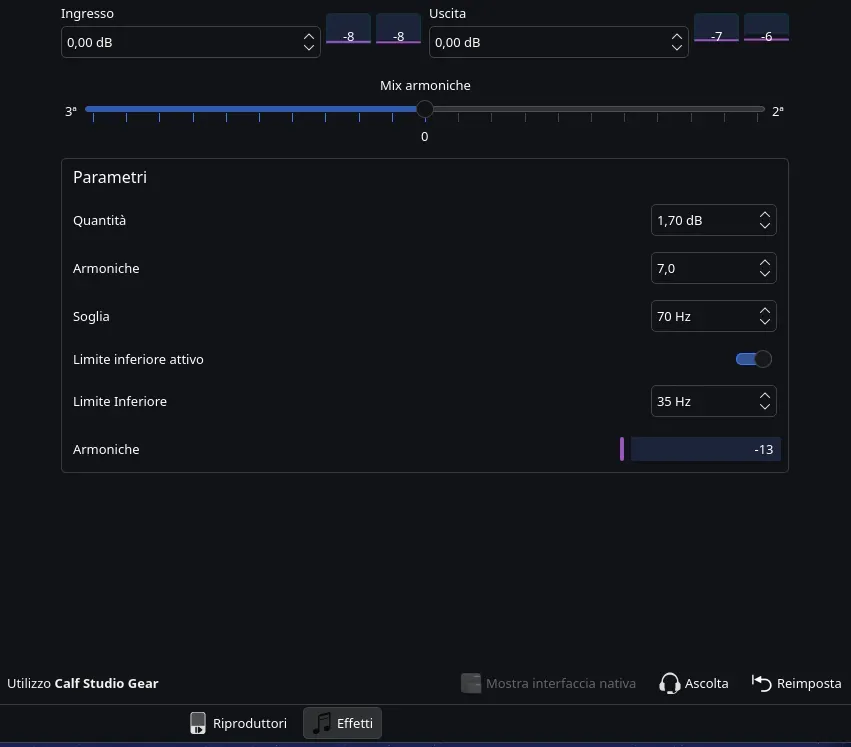This screenshot has height=747, width=851.
Task: Decrease Armoniche value with its down arrow
Action: pyautogui.click(x=764, y=274)
